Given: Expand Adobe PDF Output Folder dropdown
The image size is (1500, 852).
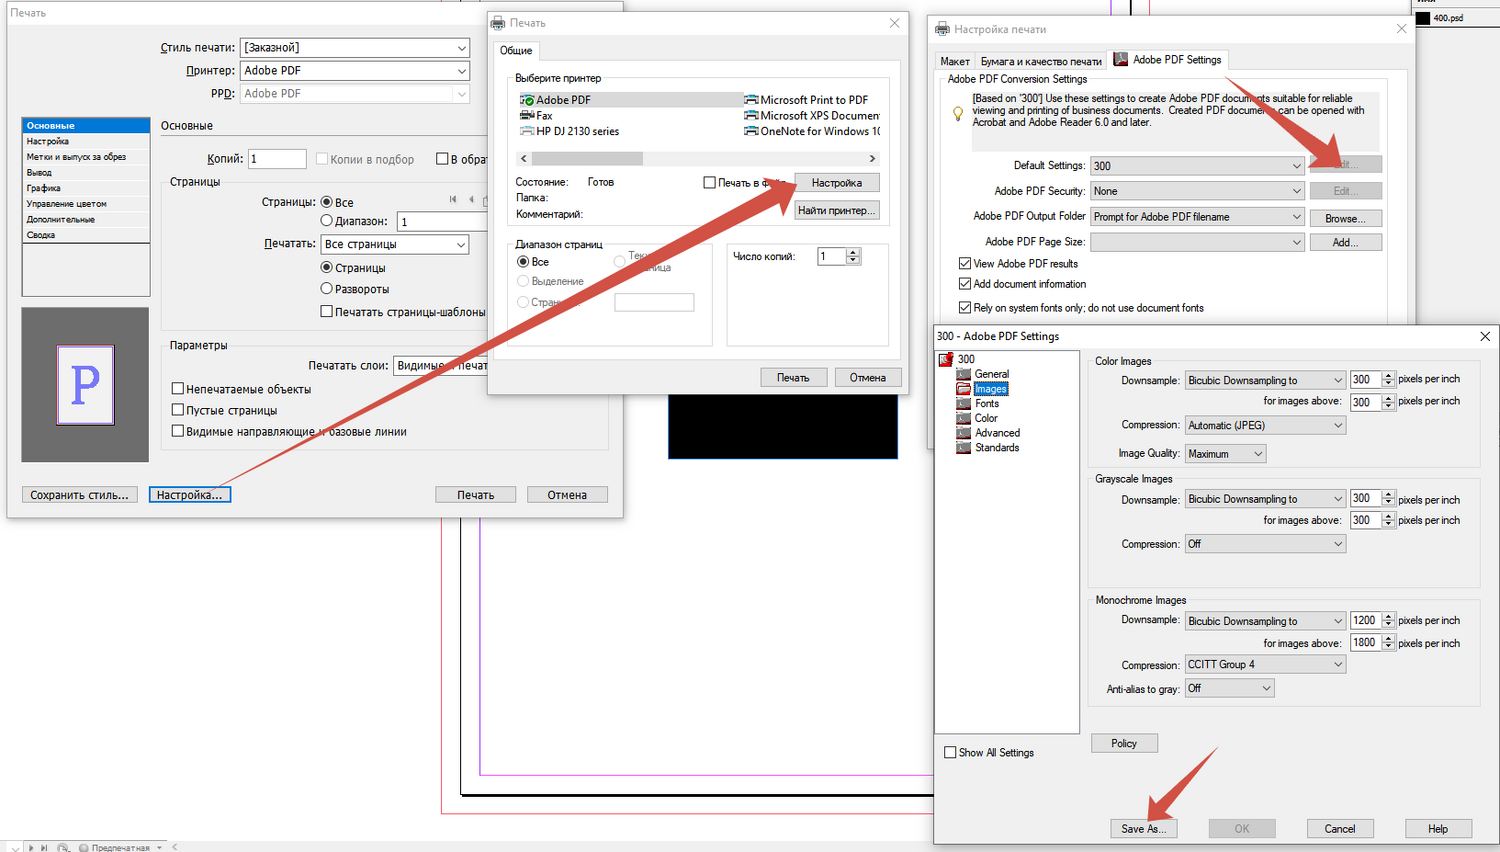Looking at the screenshot, I should pyautogui.click(x=1197, y=217).
